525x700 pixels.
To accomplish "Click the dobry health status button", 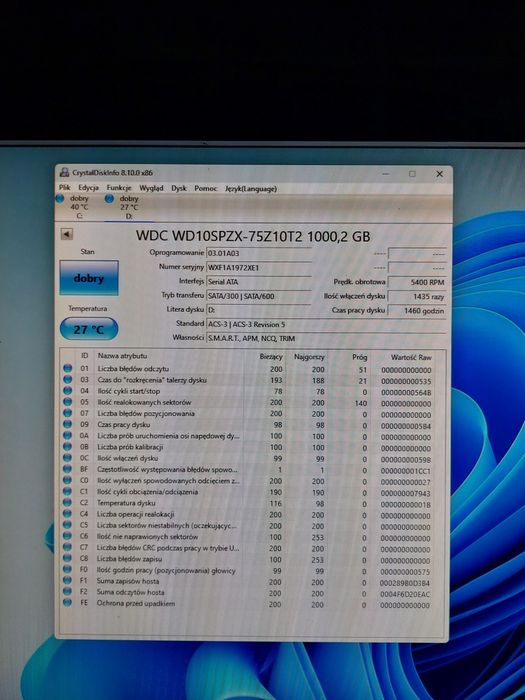I will [x=89, y=278].
